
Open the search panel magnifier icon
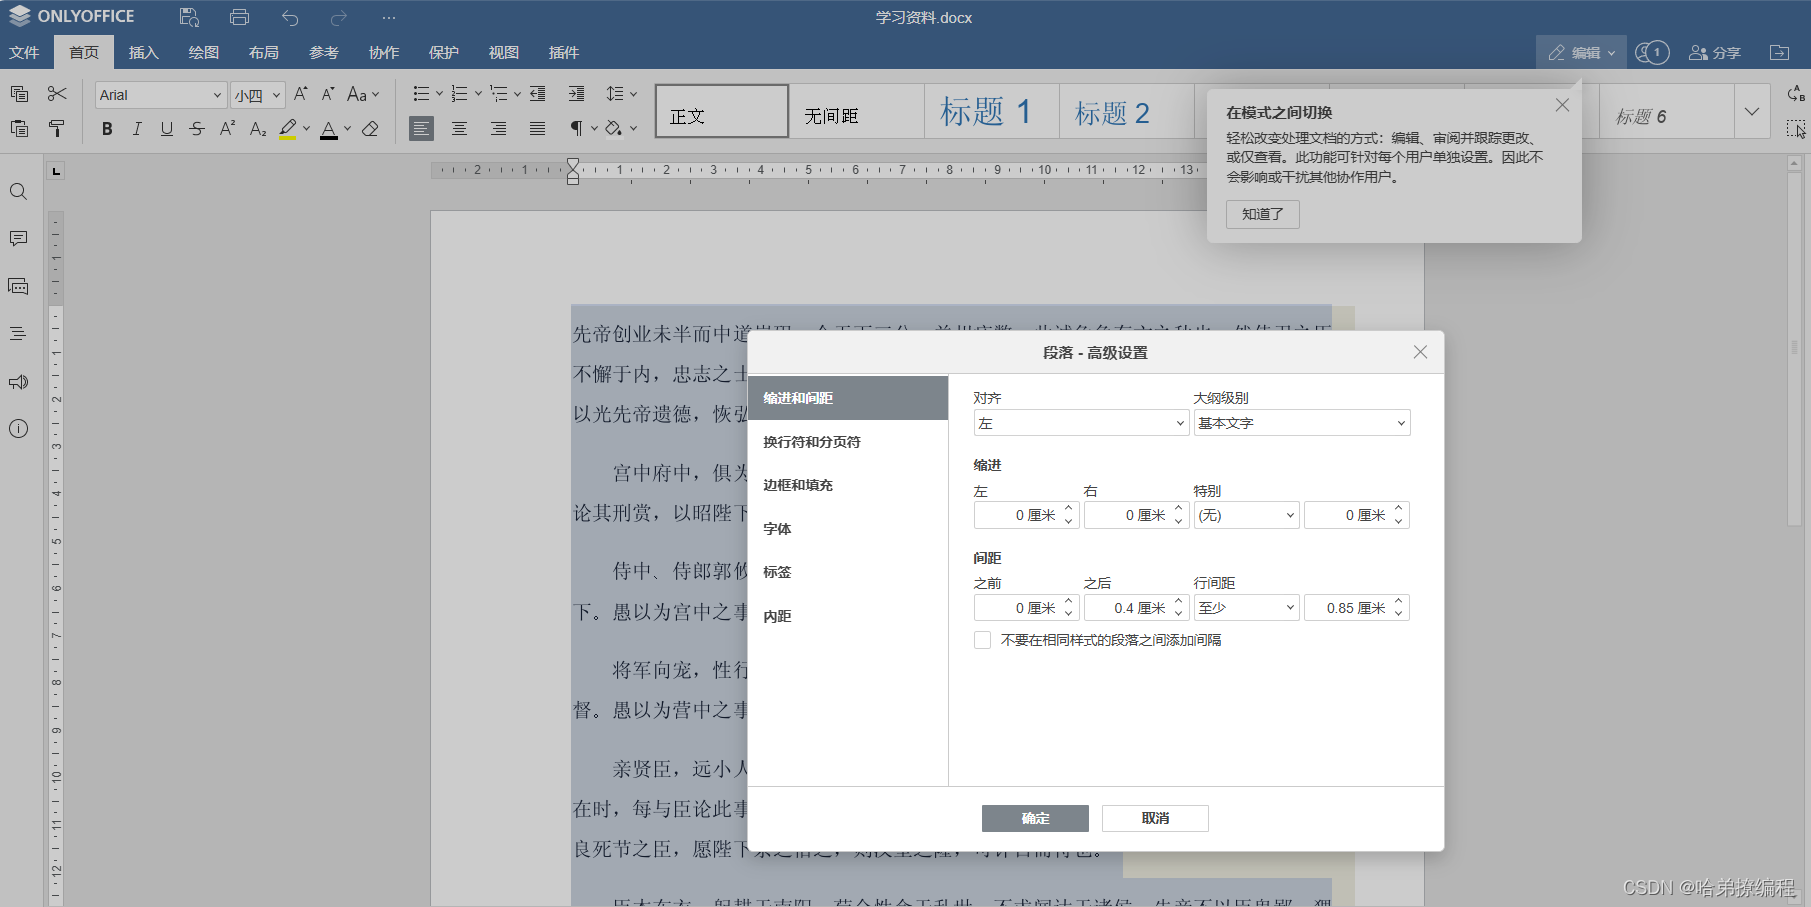pos(18,191)
